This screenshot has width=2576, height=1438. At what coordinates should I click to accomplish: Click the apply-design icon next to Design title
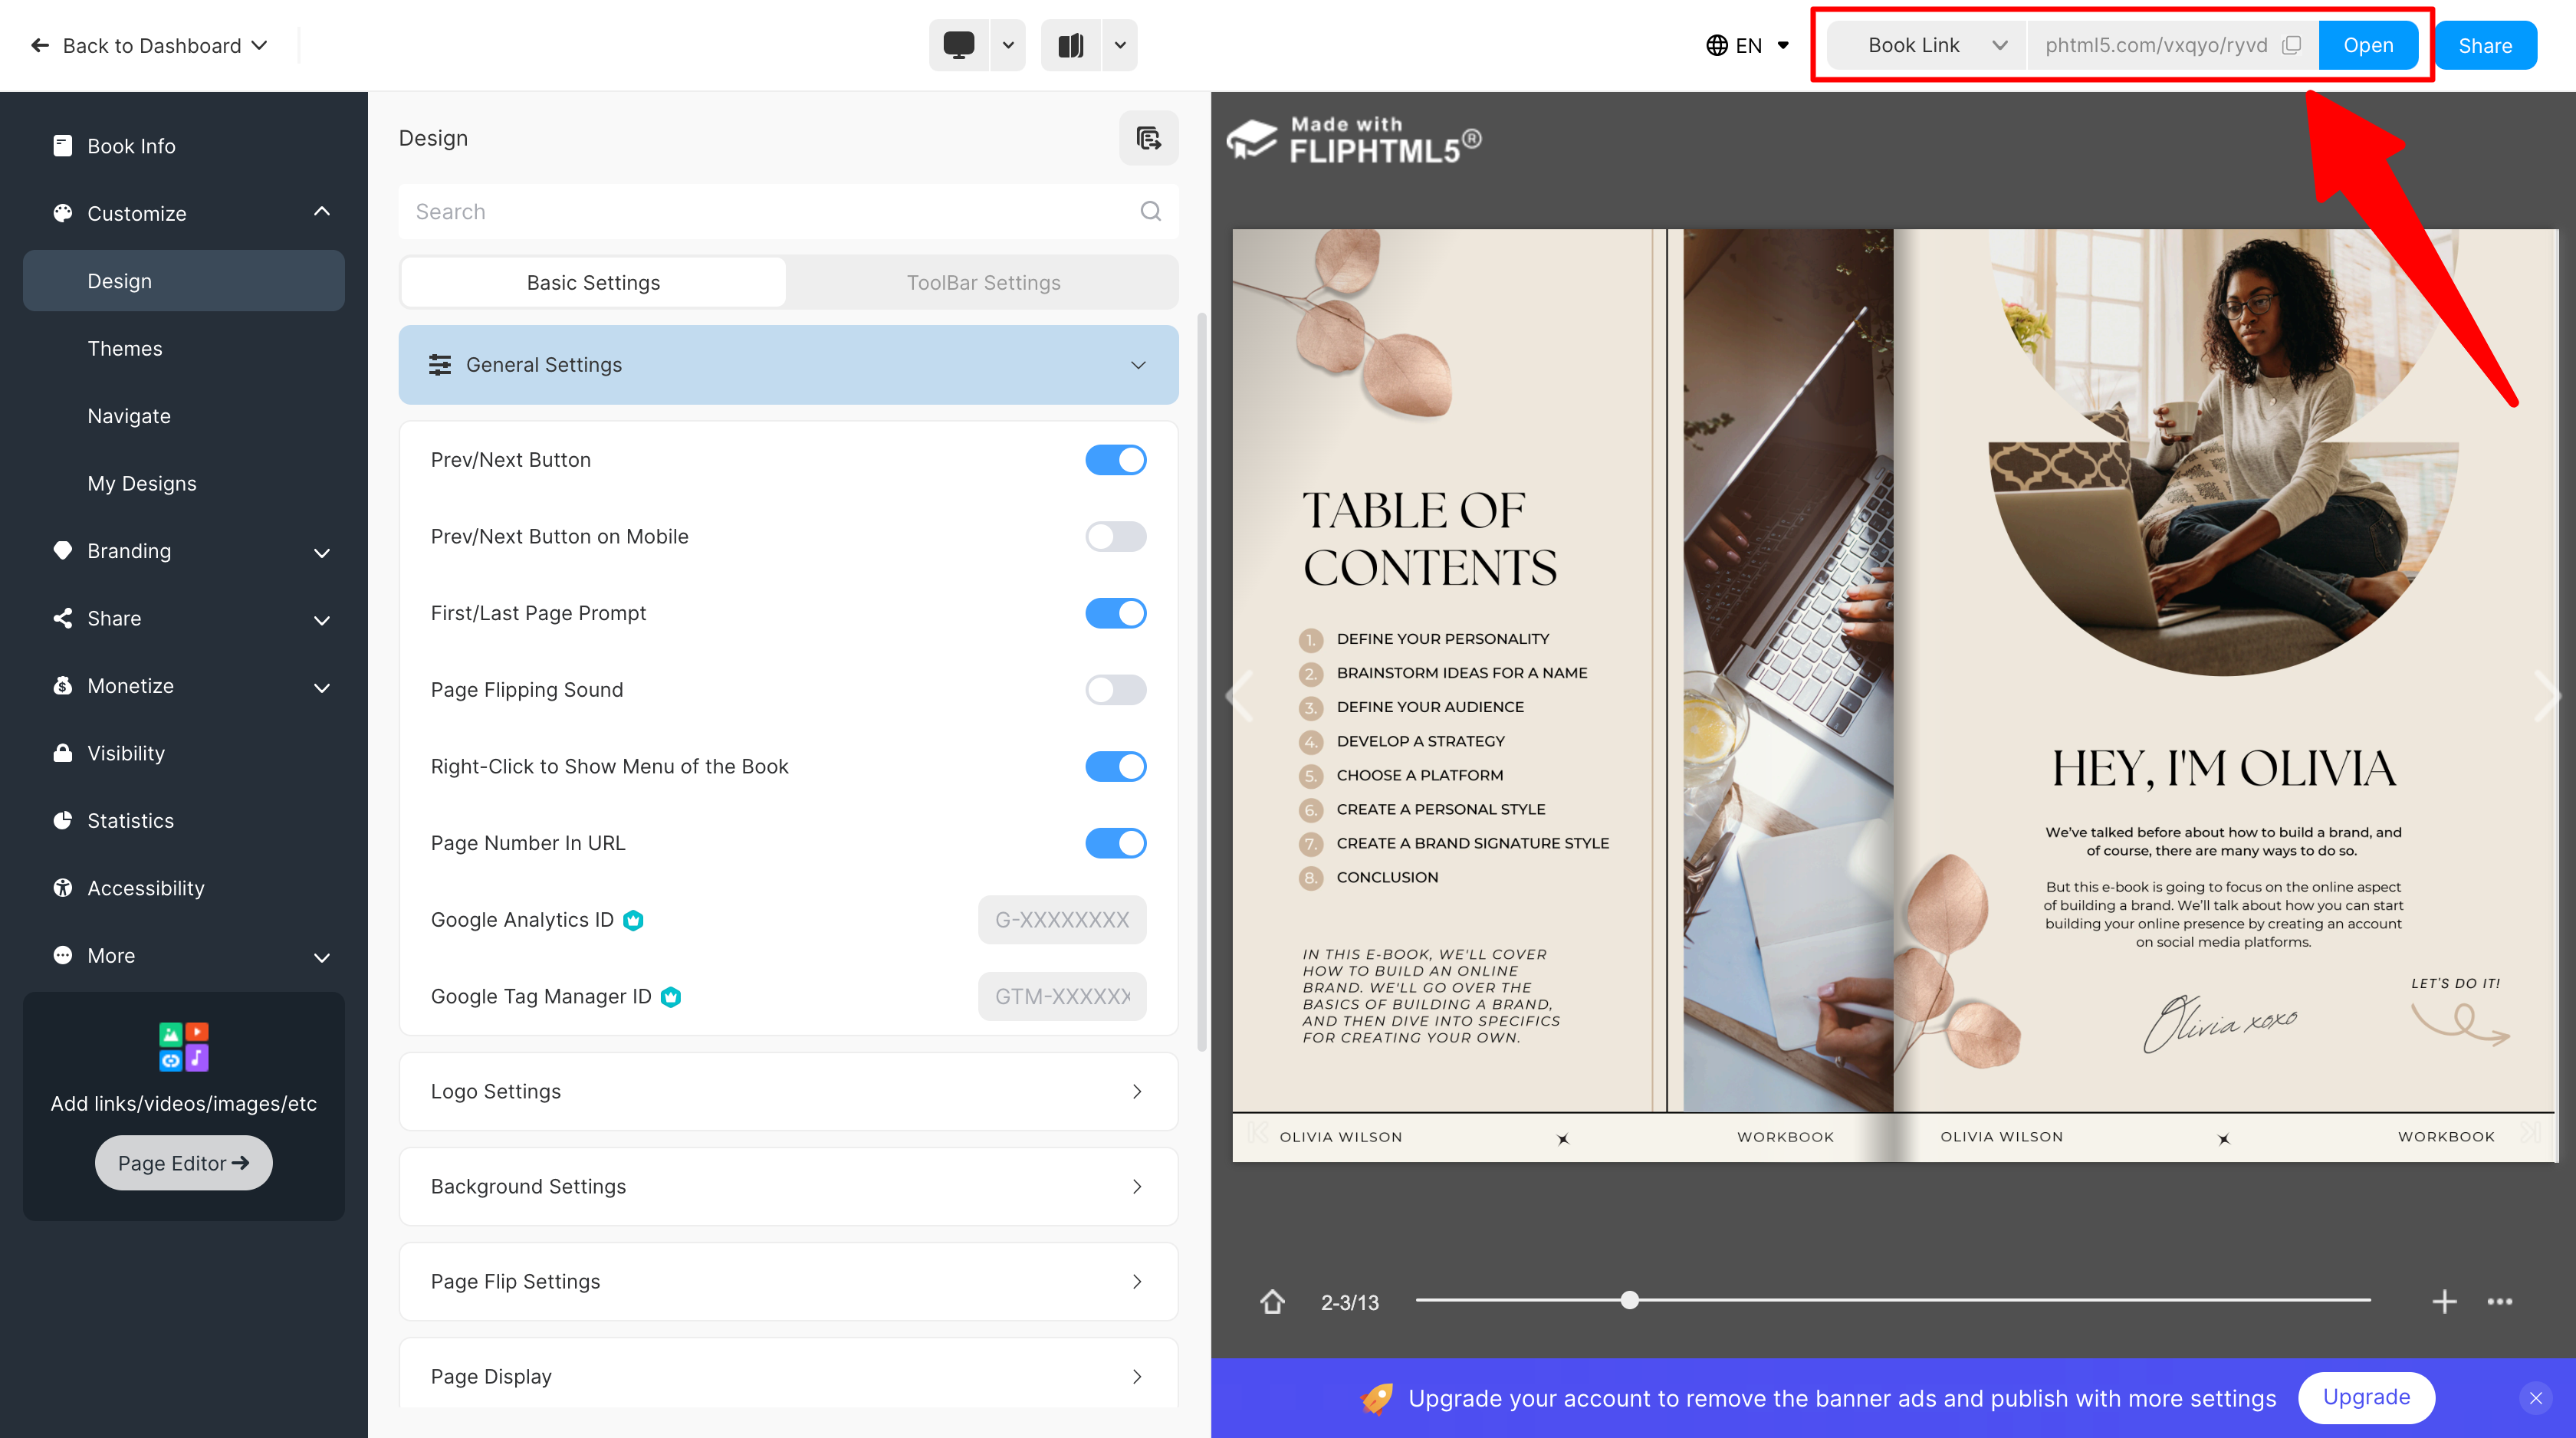pyautogui.click(x=1148, y=138)
